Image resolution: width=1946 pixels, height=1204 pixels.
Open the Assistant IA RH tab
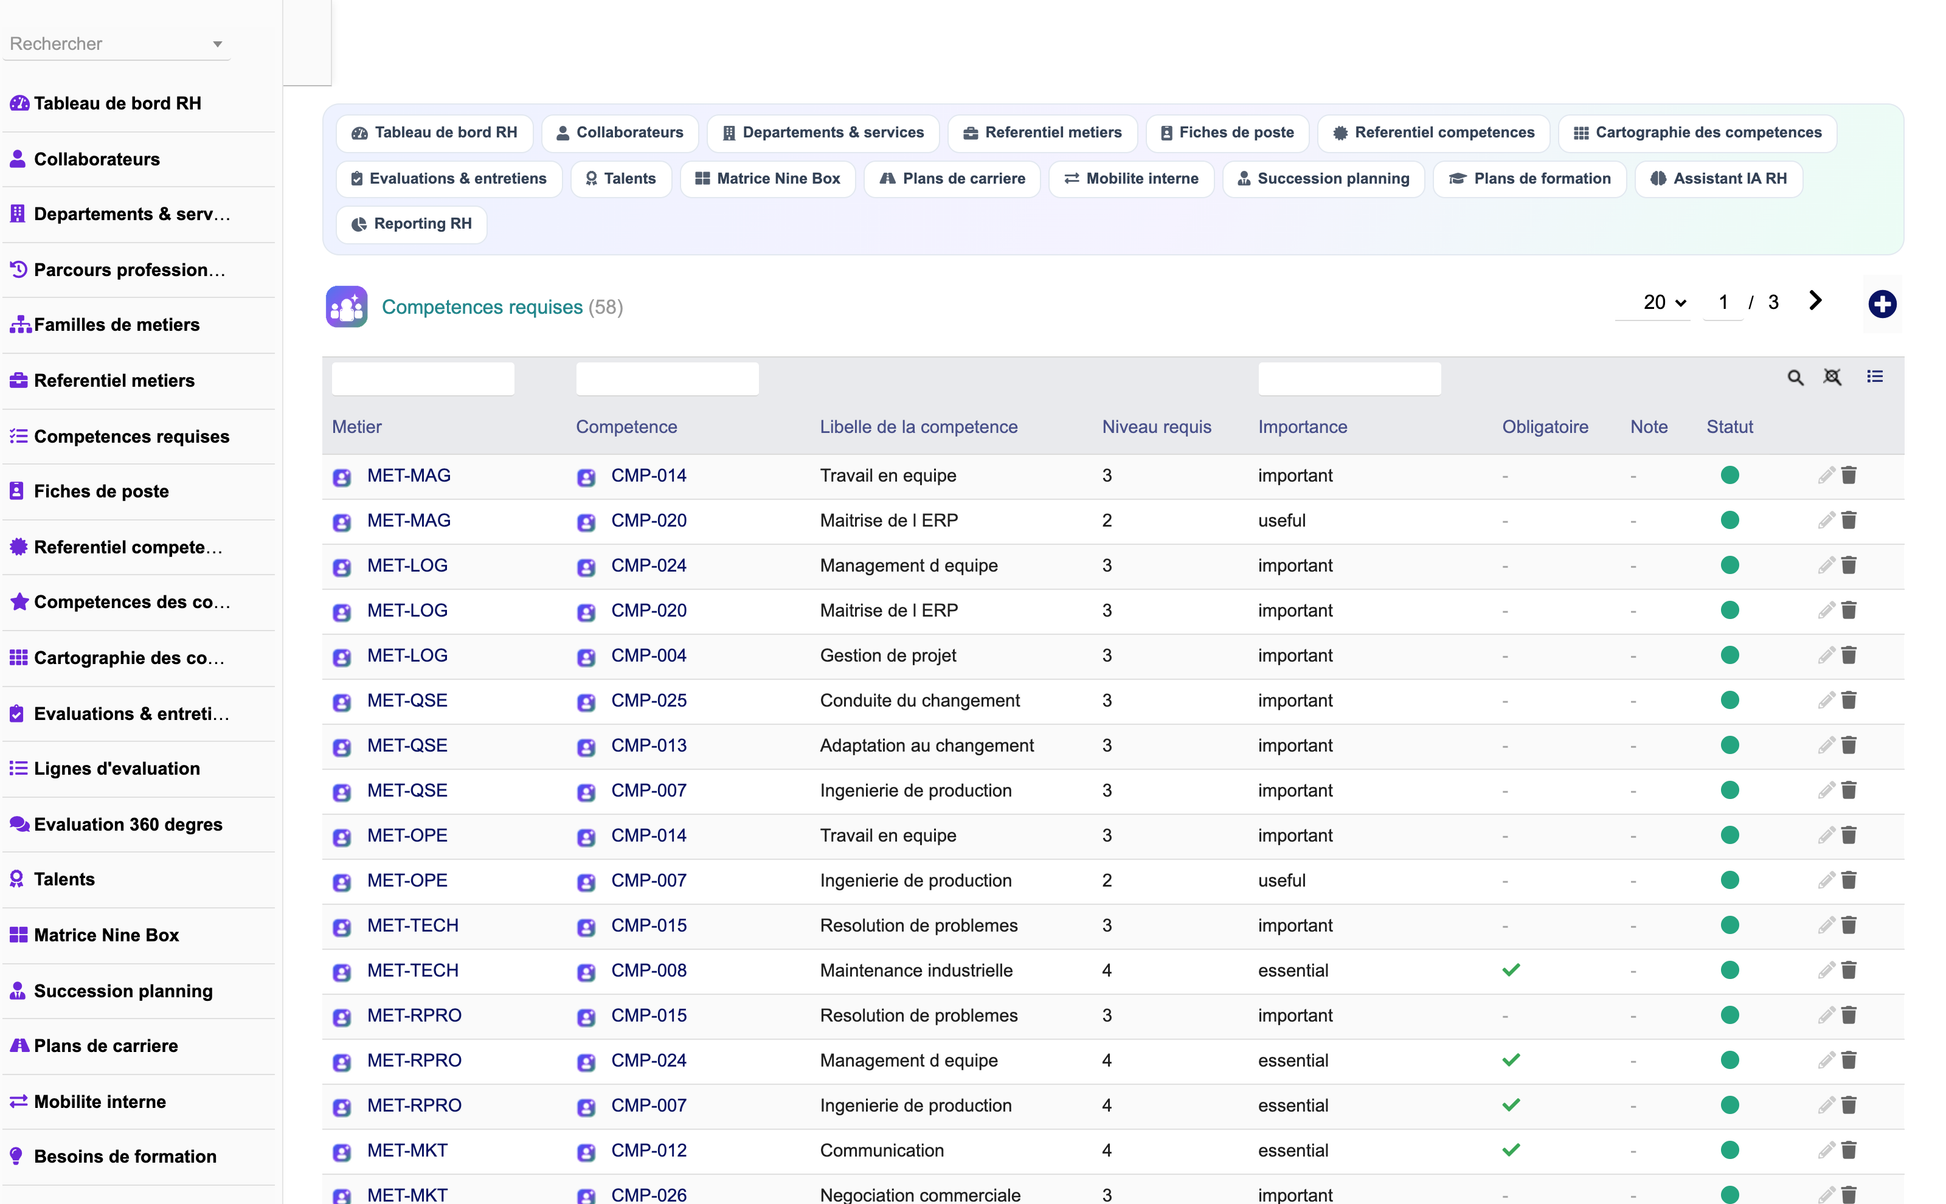(x=1718, y=179)
